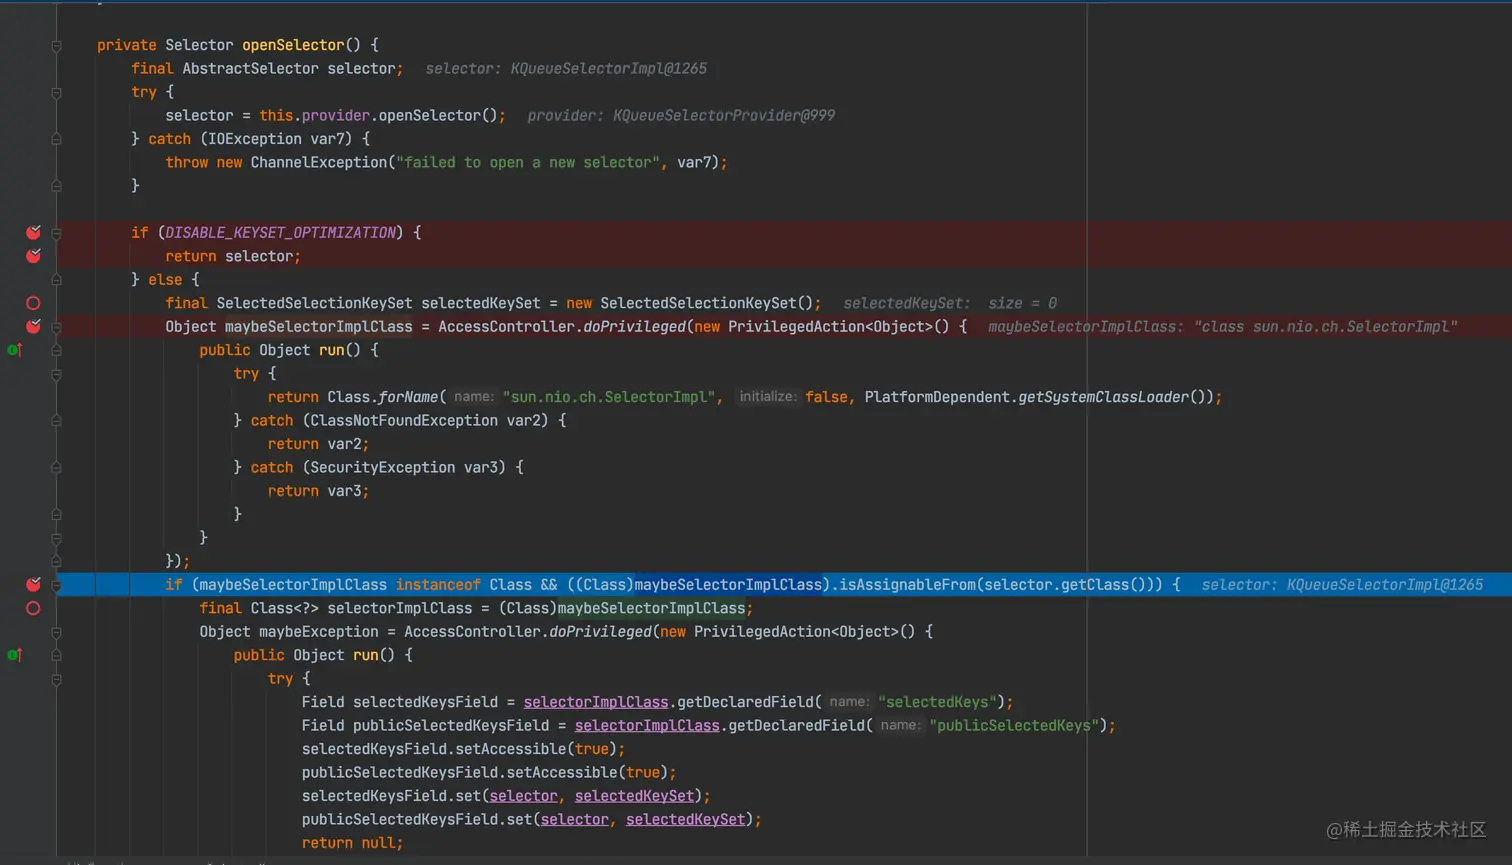Click inline hint "selector: KQueueSelectorImpl@1265" on declaration line

click(566, 68)
